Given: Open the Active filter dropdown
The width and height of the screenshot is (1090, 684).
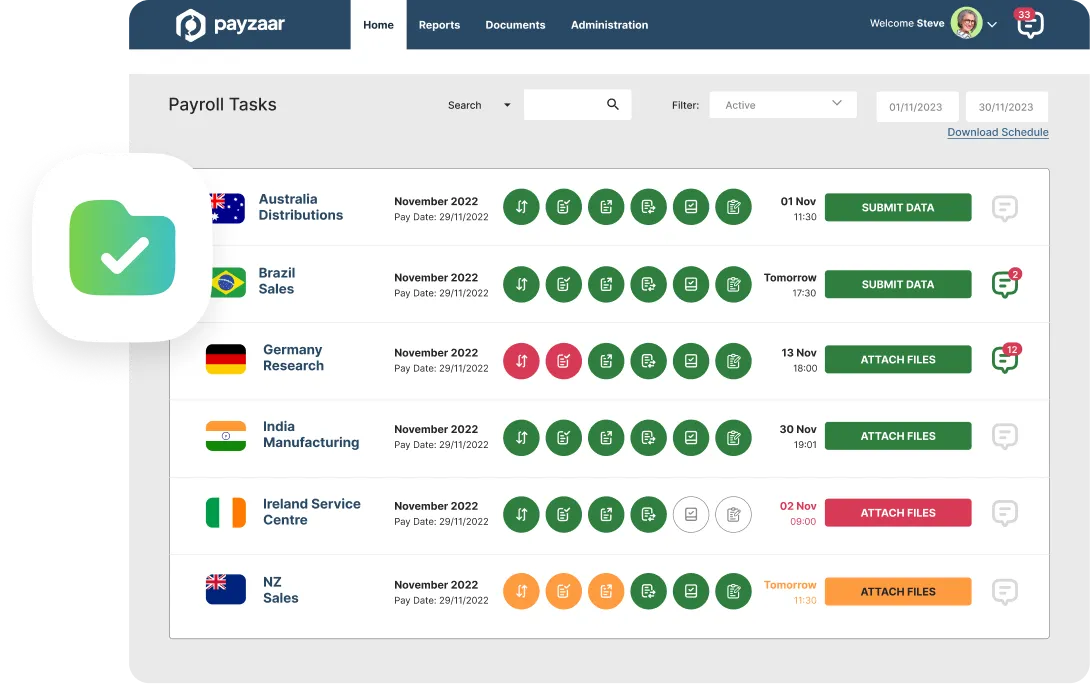Looking at the screenshot, I should click(782, 104).
